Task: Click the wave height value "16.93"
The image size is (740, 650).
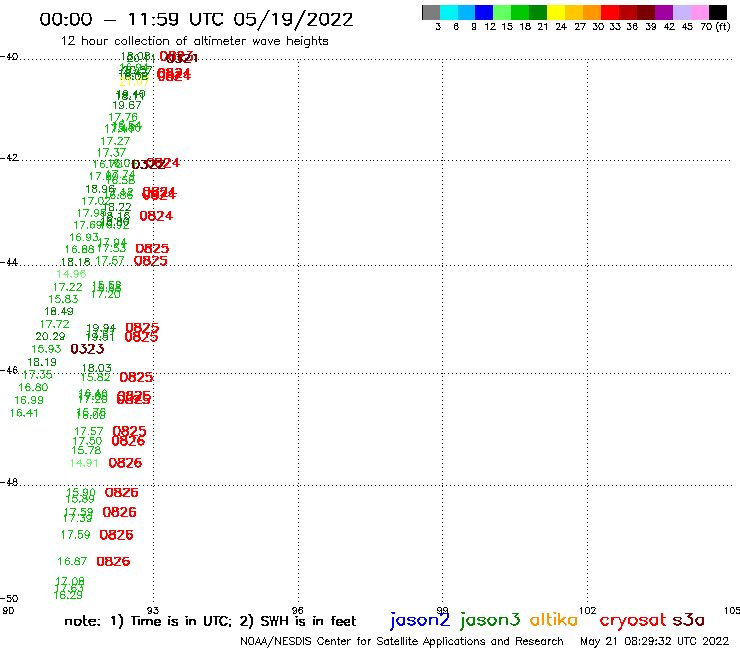Action: coord(84,237)
